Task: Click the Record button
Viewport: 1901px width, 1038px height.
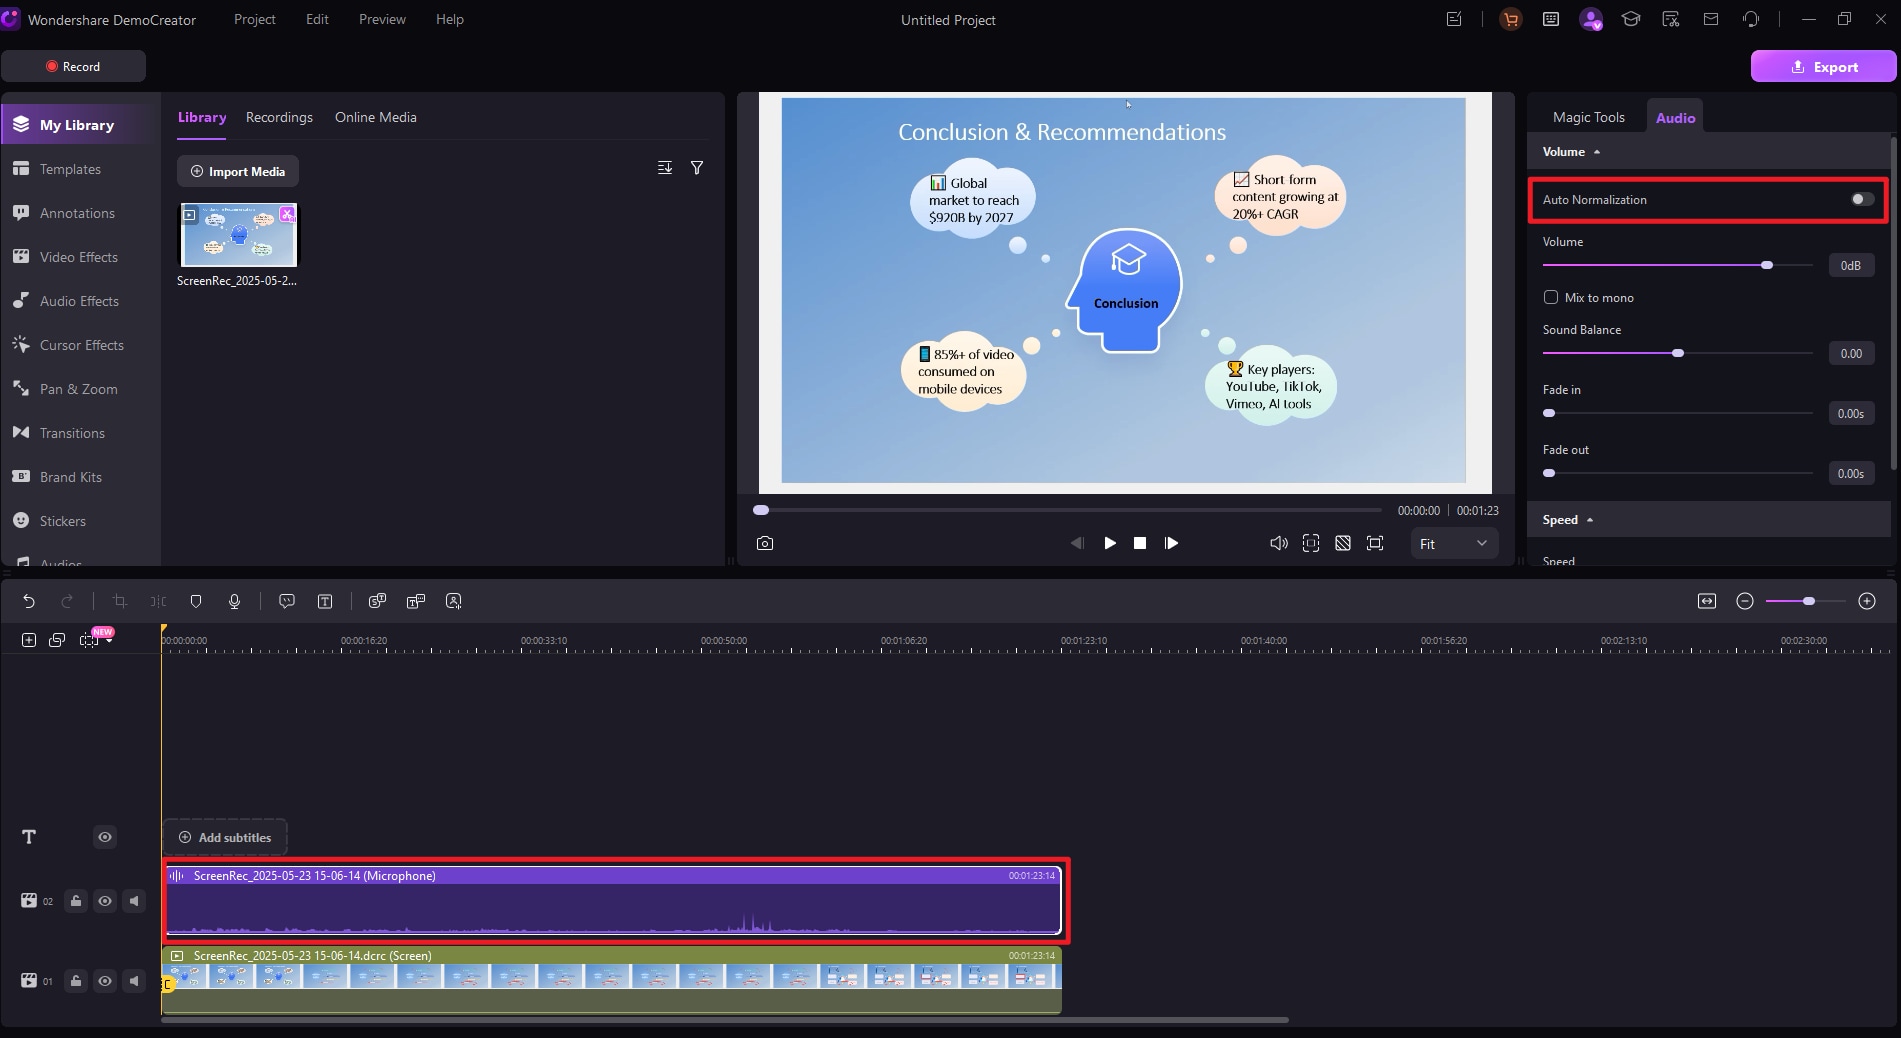Action: 73,66
